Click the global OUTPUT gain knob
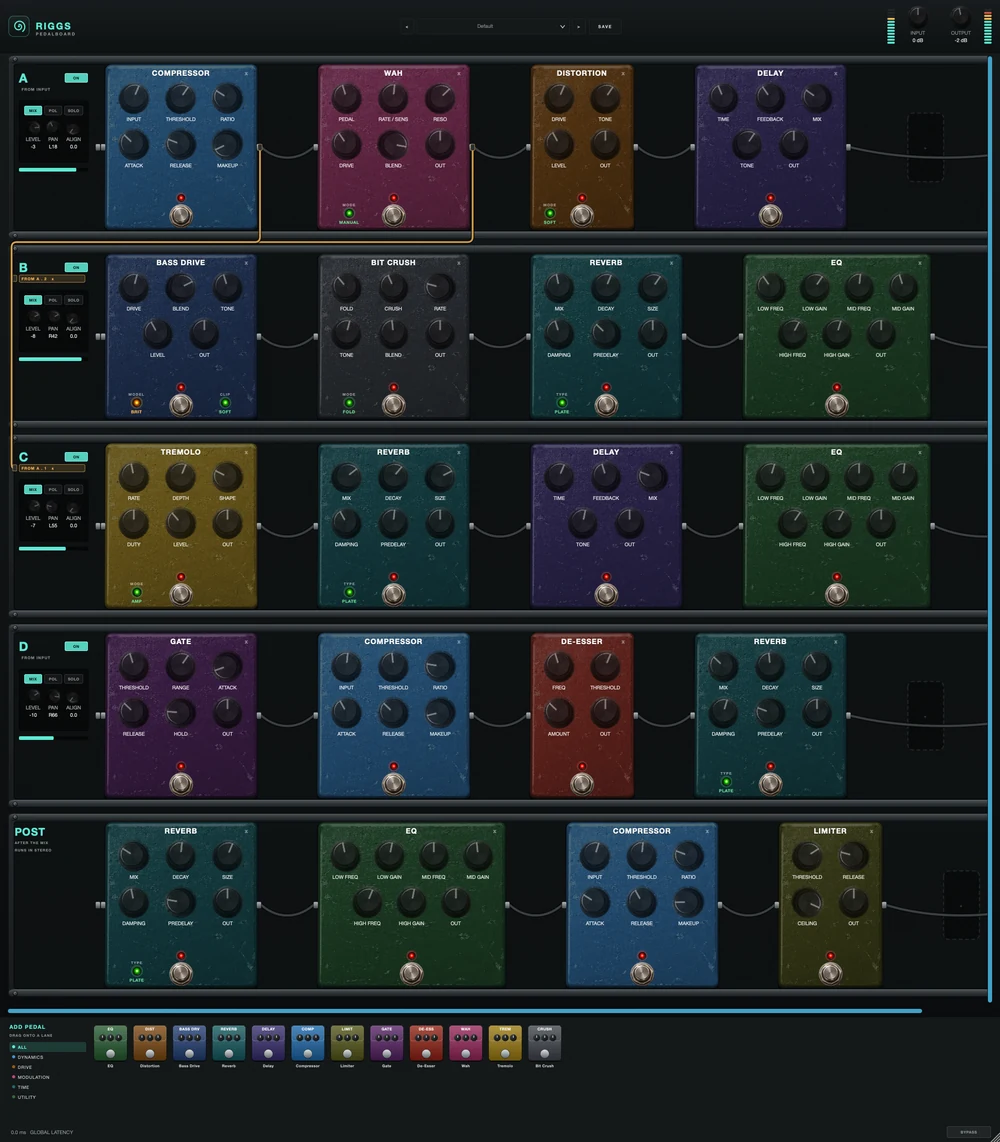The height and width of the screenshot is (1142, 1000). (x=960, y=16)
